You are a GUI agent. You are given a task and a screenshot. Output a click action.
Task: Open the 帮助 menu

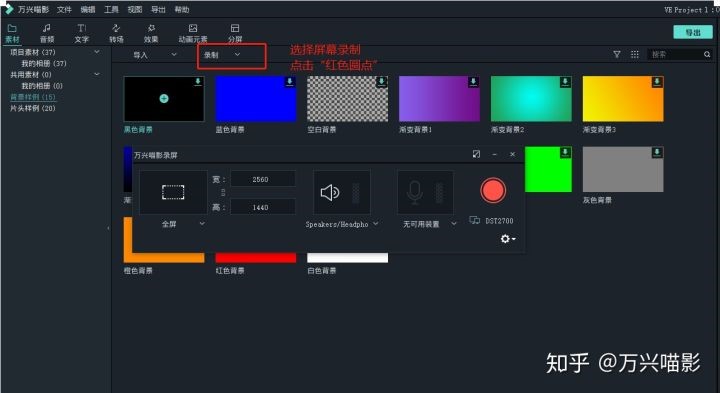click(x=181, y=9)
